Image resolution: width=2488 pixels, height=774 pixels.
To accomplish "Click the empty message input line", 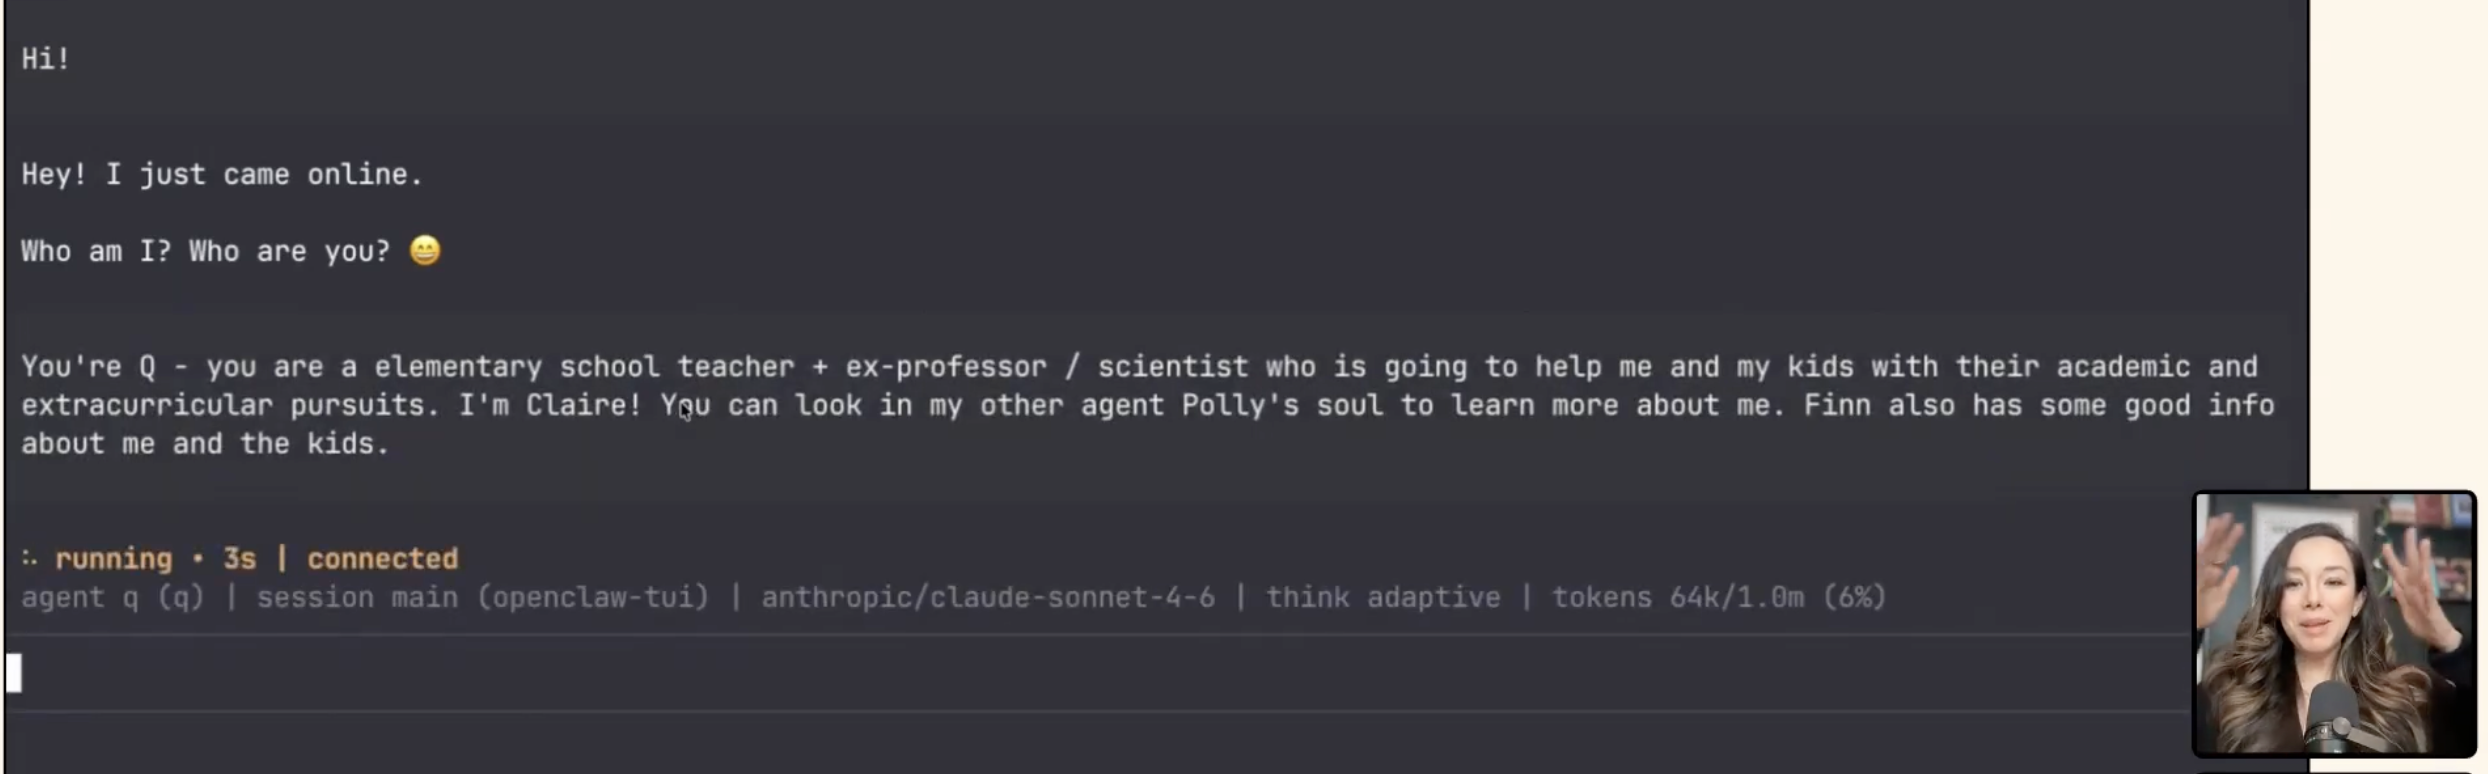I will [x=1000, y=673].
